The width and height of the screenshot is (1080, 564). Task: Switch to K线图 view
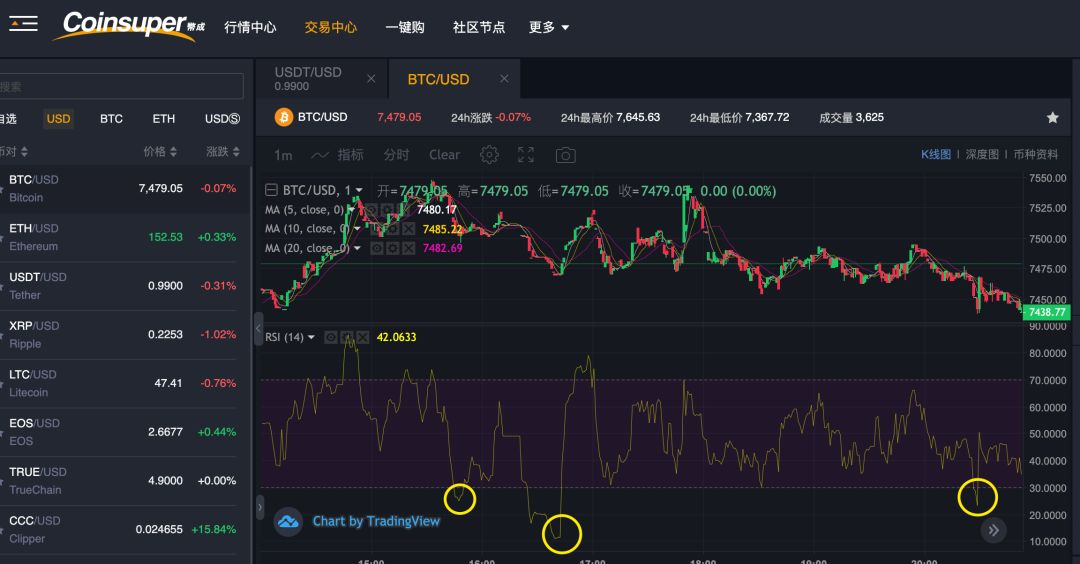tap(936, 154)
